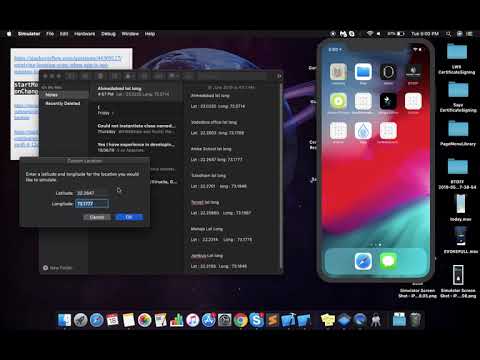Open Watch app on simulator home screen
Screen dimensions: 480x360
tap(388, 72)
